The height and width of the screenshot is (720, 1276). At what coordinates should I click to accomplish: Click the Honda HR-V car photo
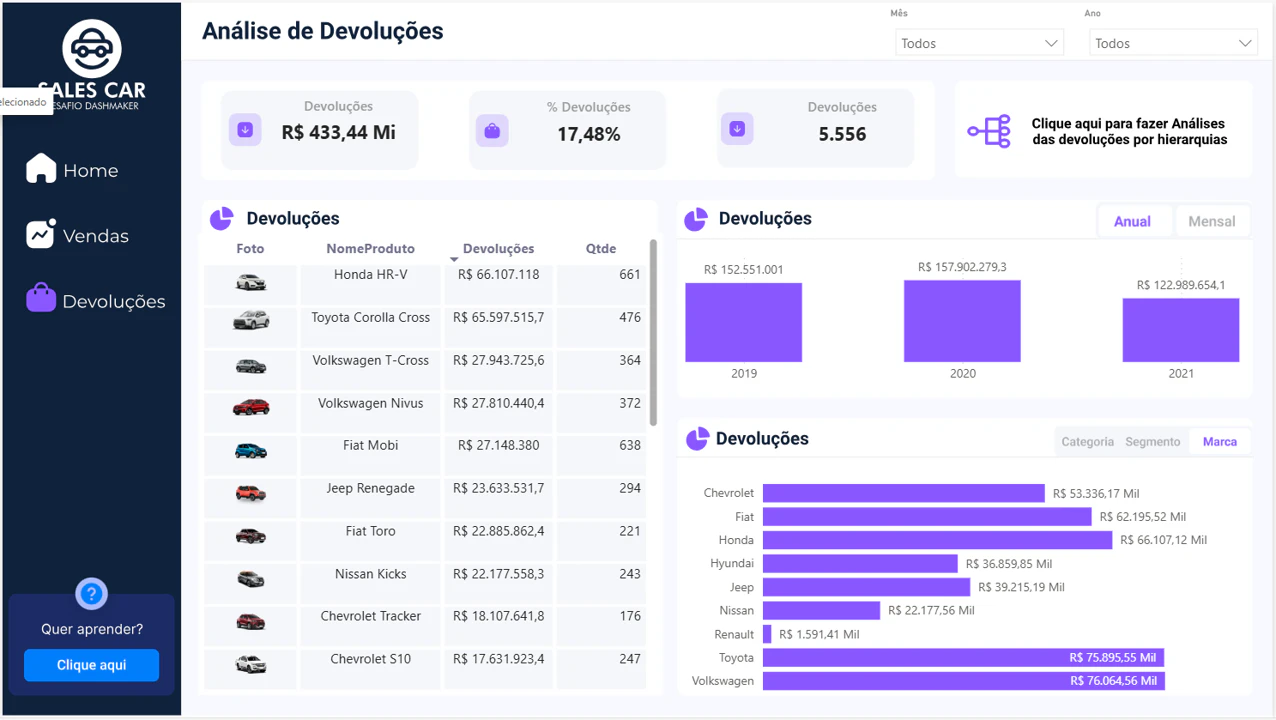[x=251, y=283]
